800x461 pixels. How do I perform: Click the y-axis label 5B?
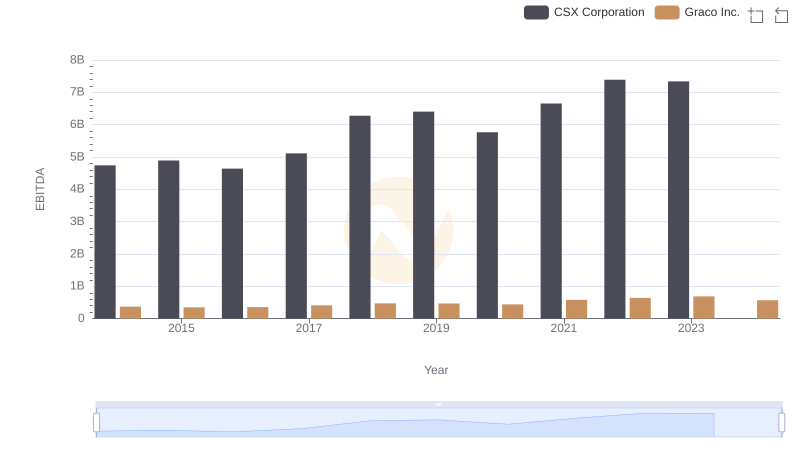(77, 157)
